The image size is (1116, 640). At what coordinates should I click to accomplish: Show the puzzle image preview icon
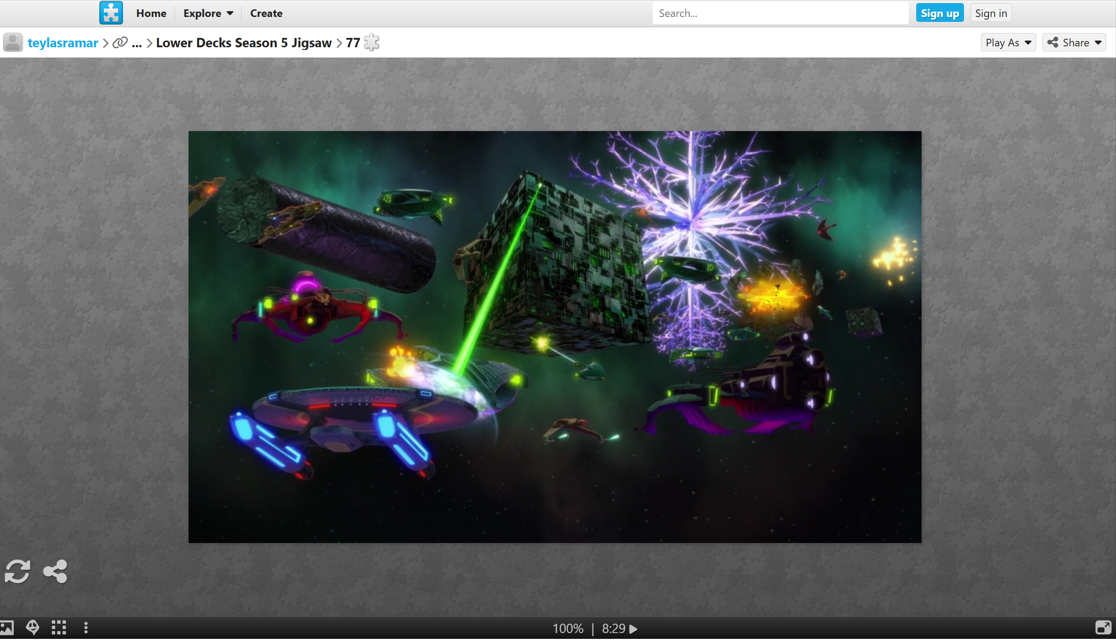(x=7, y=628)
